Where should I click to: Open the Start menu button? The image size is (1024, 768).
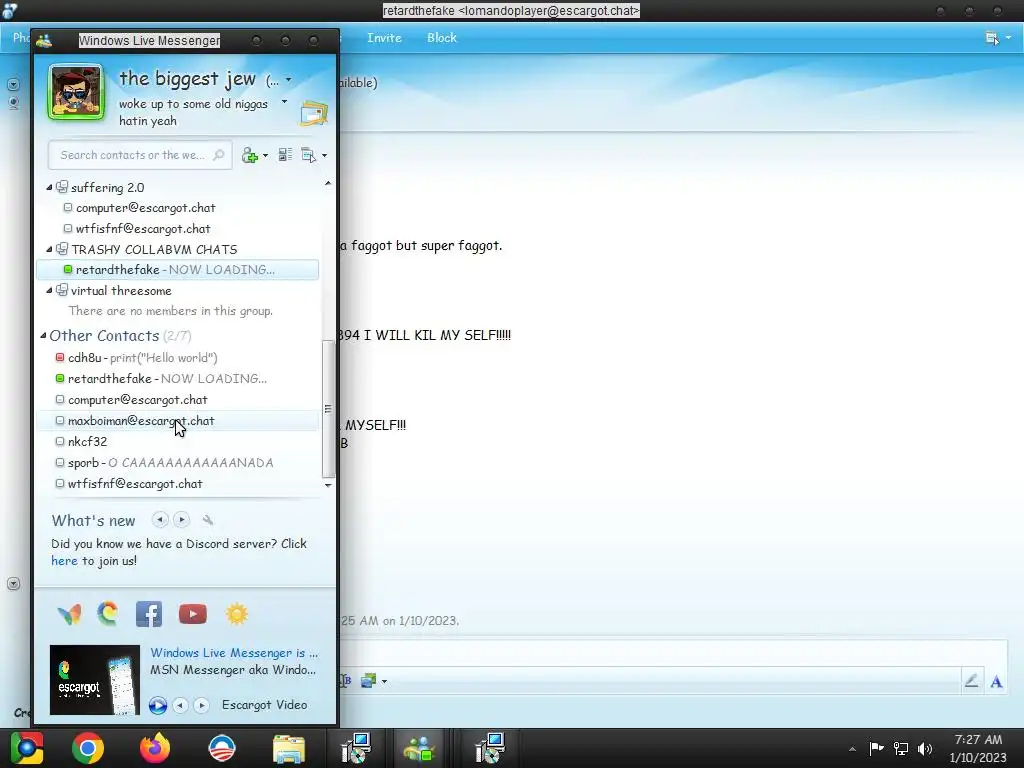tap(27, 748)
